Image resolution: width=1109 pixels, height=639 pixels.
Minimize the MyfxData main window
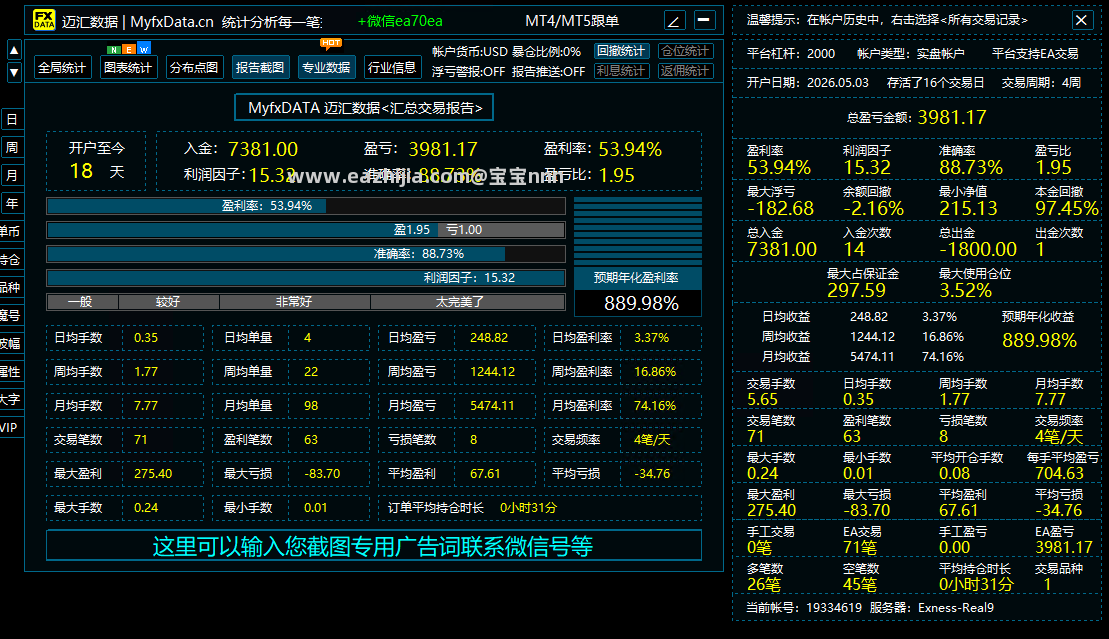704,20
